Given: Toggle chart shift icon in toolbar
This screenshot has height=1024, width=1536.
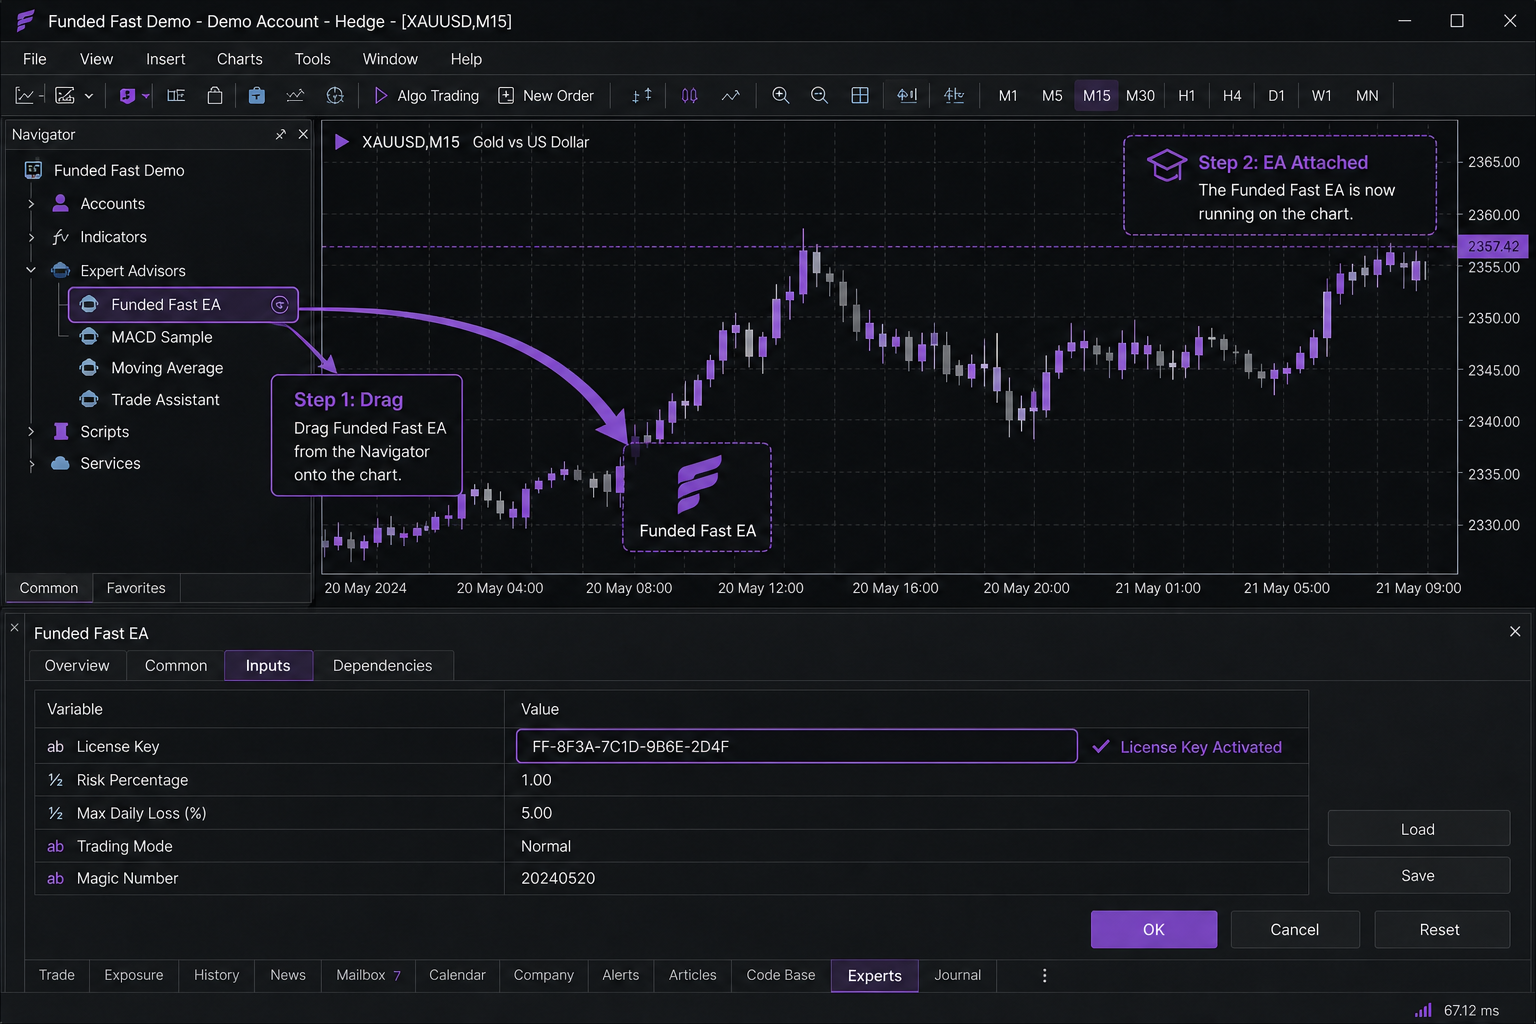Looking at the screenshot, I should pyautogui.click(x=954, y=96).
